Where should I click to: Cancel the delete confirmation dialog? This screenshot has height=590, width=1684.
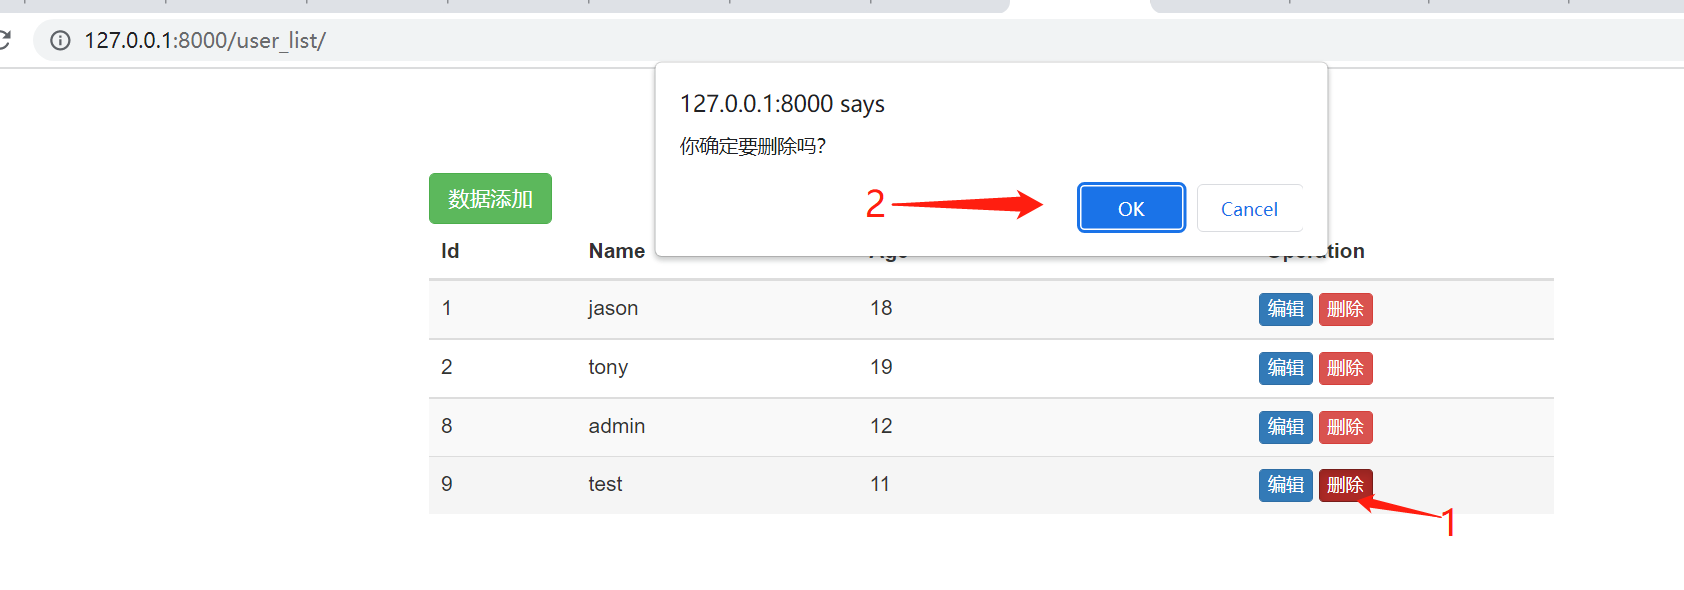tap(1249, 208)
